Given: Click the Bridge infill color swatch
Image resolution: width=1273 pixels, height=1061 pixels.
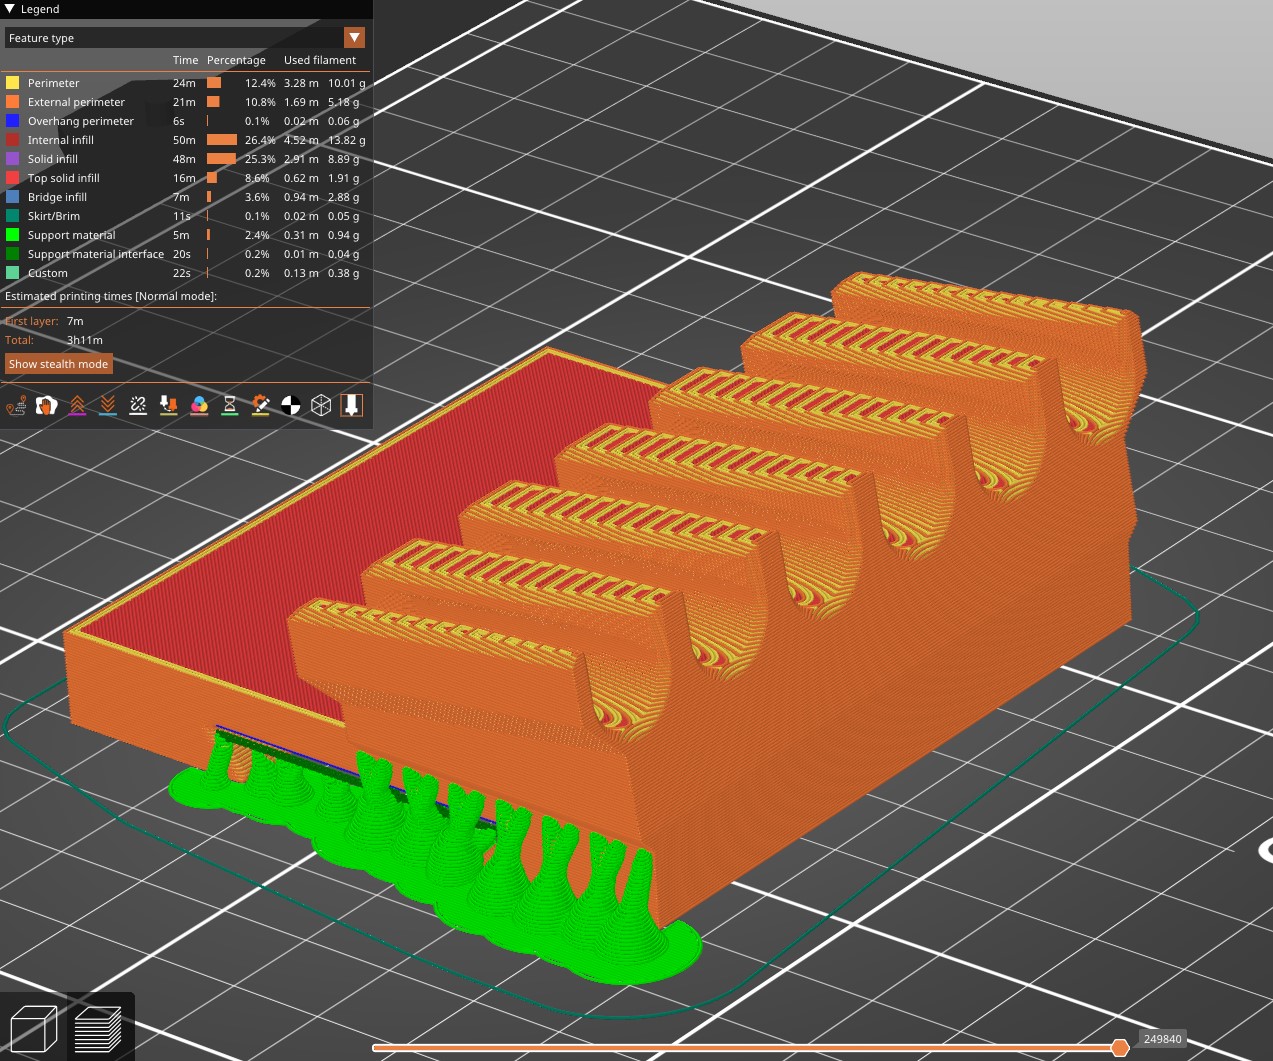Looking at the screenshot, I should click(13, 197).
